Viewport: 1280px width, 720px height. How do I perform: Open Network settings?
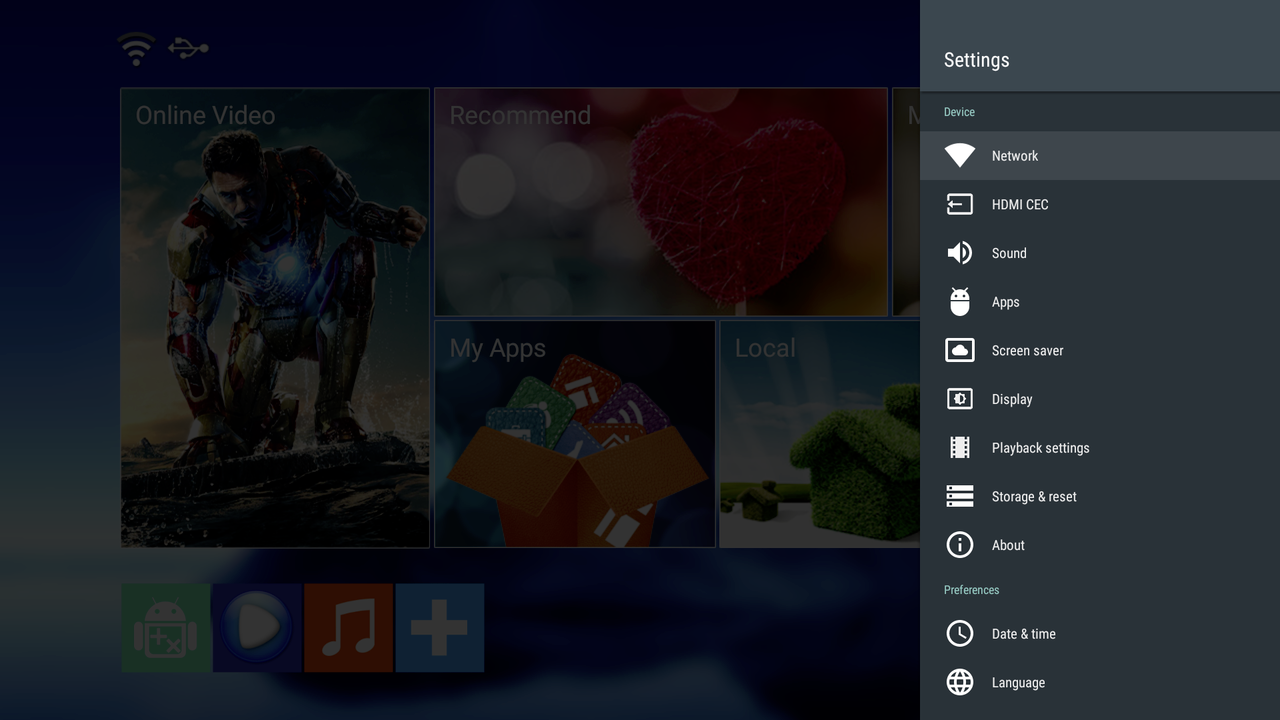tap(1100, 155)
